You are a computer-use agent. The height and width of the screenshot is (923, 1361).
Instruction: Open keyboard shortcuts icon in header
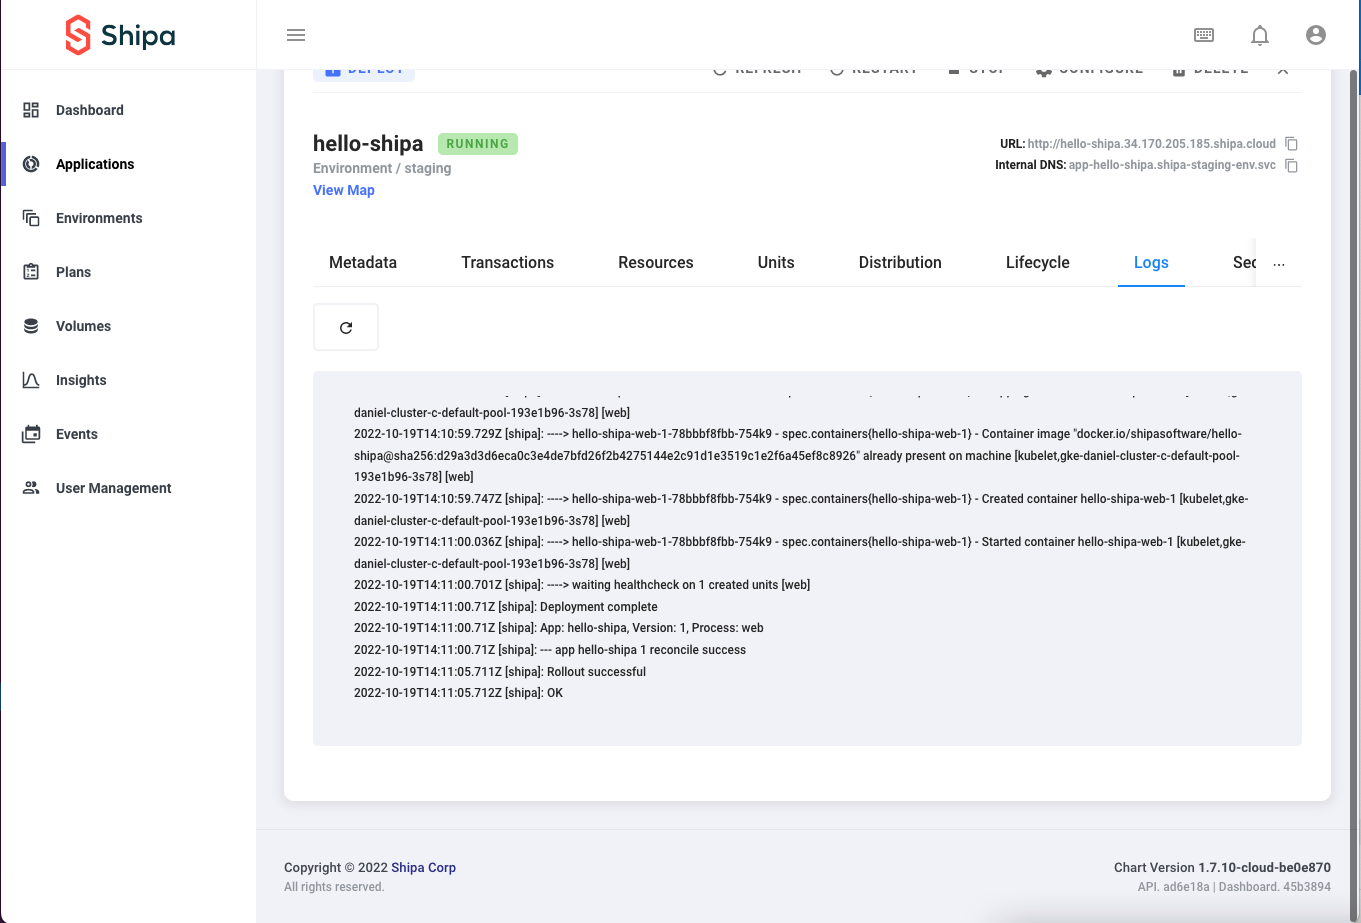(x=1204, y=35)
